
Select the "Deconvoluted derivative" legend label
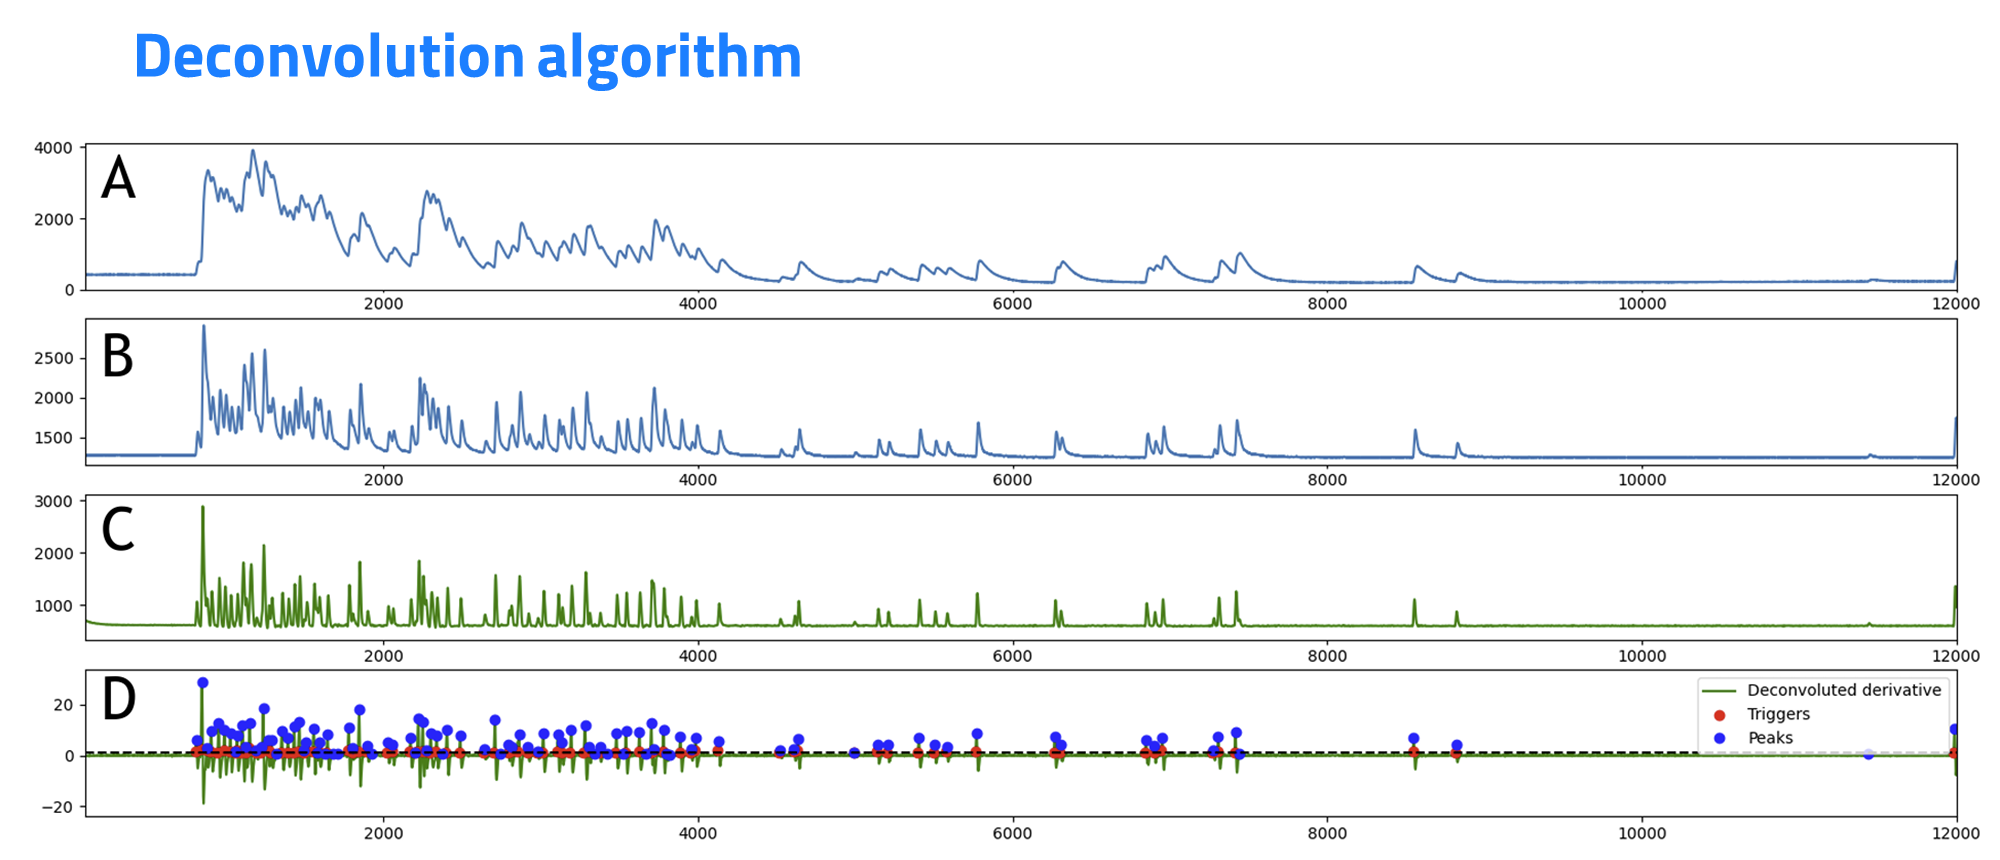click(1843, 690)
